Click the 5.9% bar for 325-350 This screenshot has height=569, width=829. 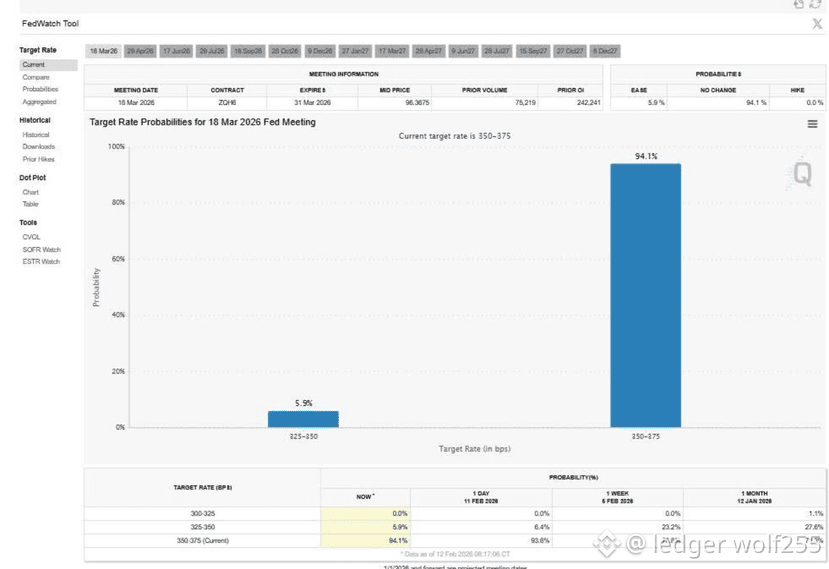[x=303, y=419]
